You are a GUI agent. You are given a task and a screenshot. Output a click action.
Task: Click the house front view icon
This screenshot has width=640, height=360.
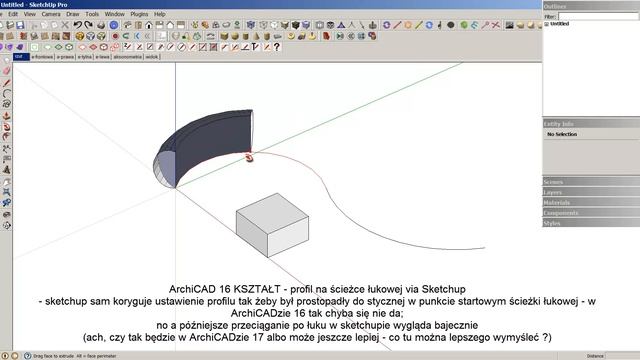pyautogui.click(x=149, y=25)
